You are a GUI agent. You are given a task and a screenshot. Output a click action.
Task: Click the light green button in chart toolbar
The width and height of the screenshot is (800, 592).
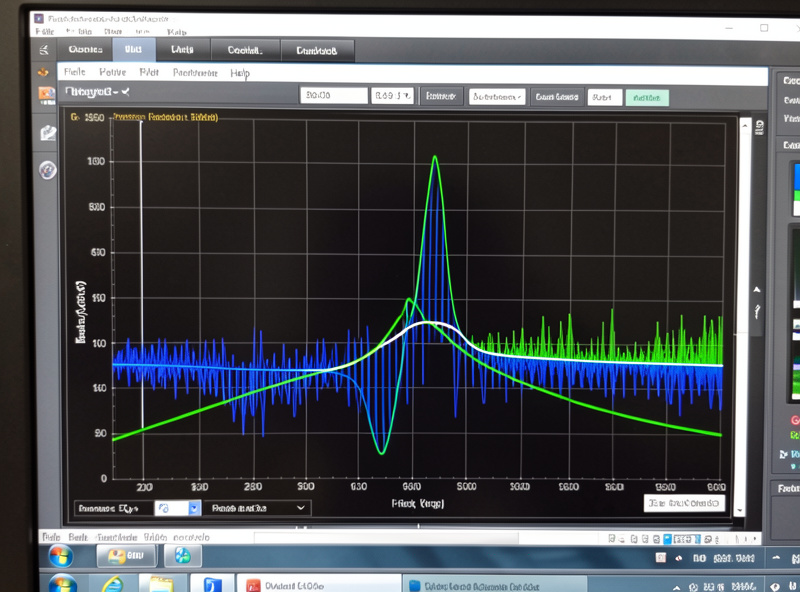click(x=647, y=98)
